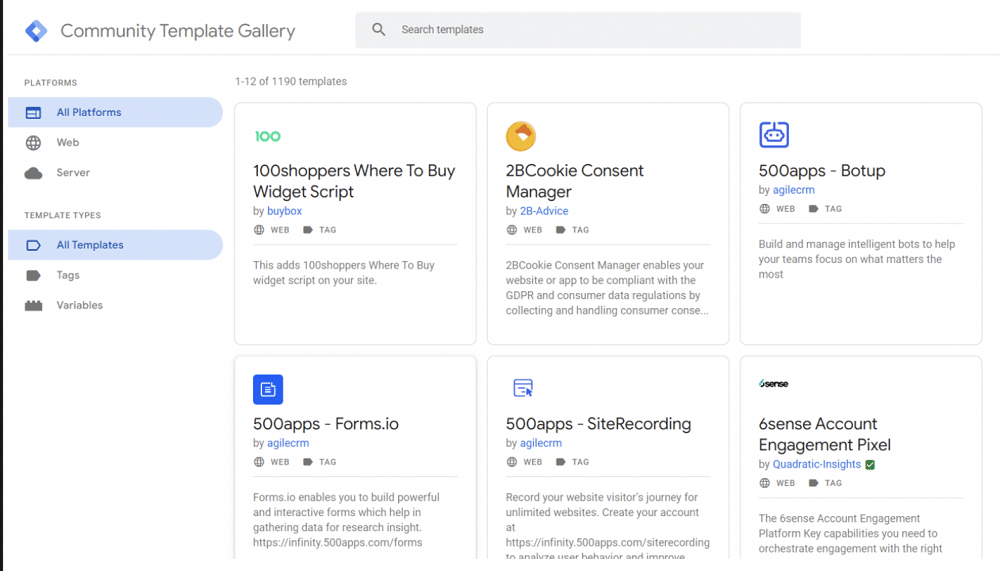Click TAG icon on Forms.io card

tap(307, 462)
